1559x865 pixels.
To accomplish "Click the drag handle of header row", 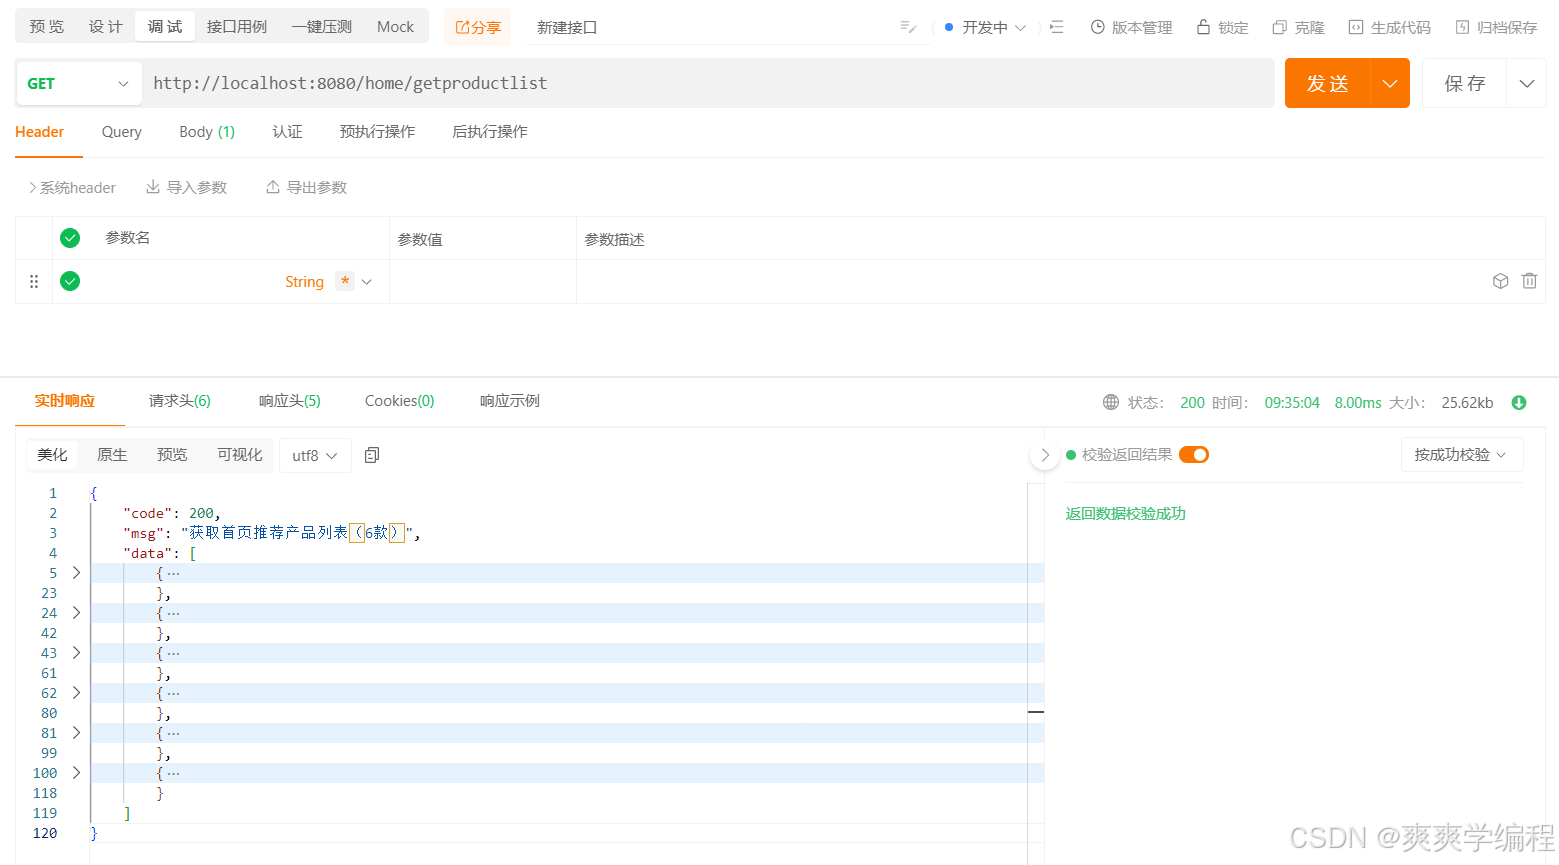I will click(x=34, y=282).
